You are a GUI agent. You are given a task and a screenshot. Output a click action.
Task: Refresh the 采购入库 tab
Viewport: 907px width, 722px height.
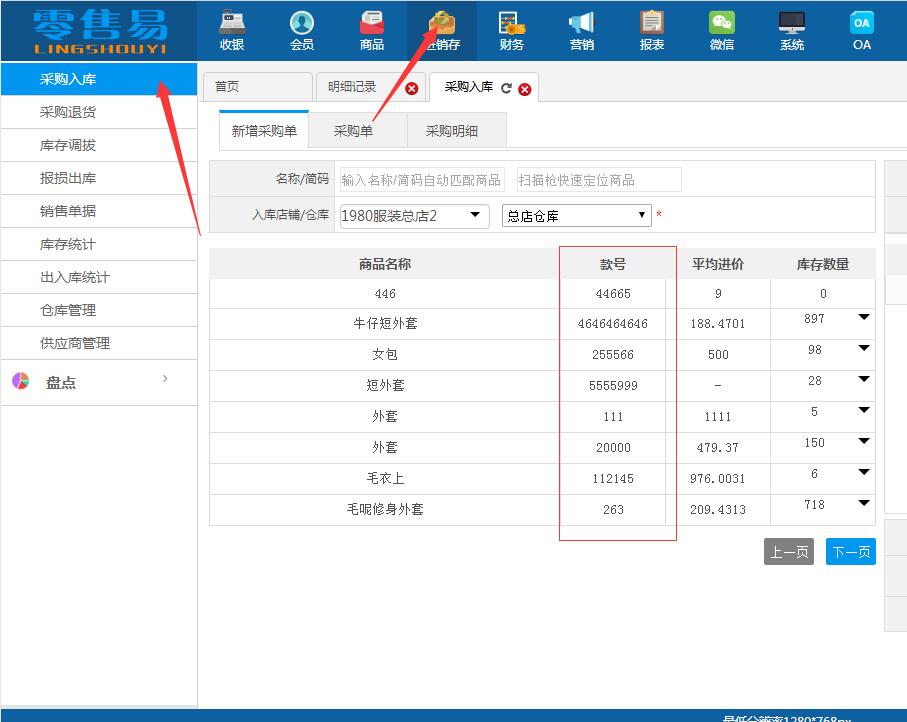click(x=509, y=88)
